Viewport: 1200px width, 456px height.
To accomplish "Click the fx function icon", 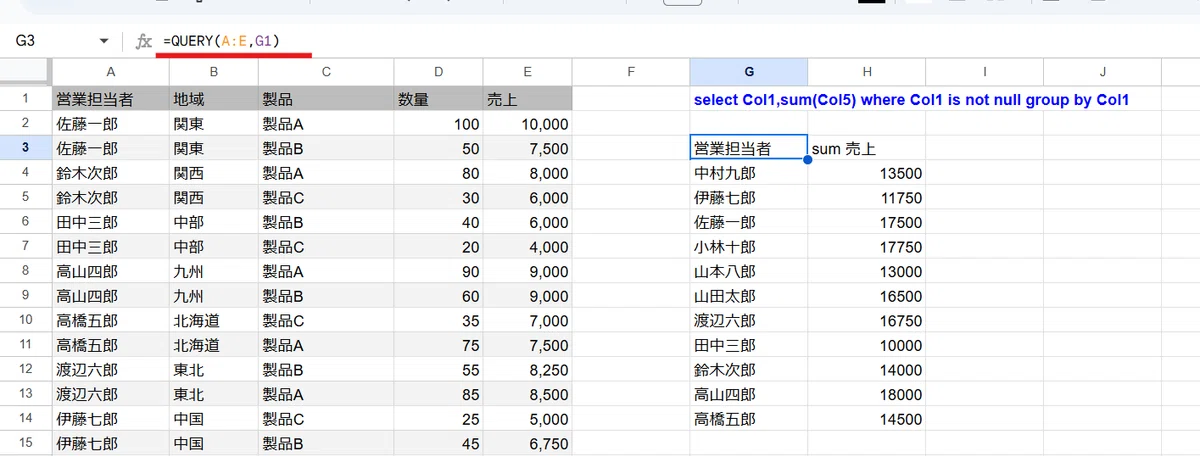I will pyautogui.click(x=144, y=41).
